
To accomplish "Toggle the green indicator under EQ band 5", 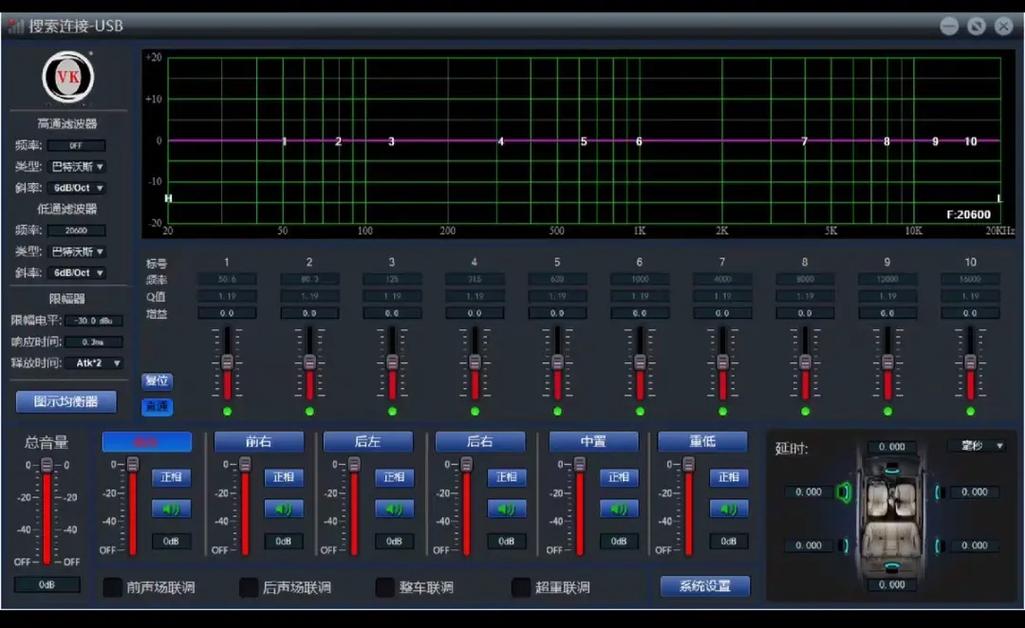I will point(557,411).
